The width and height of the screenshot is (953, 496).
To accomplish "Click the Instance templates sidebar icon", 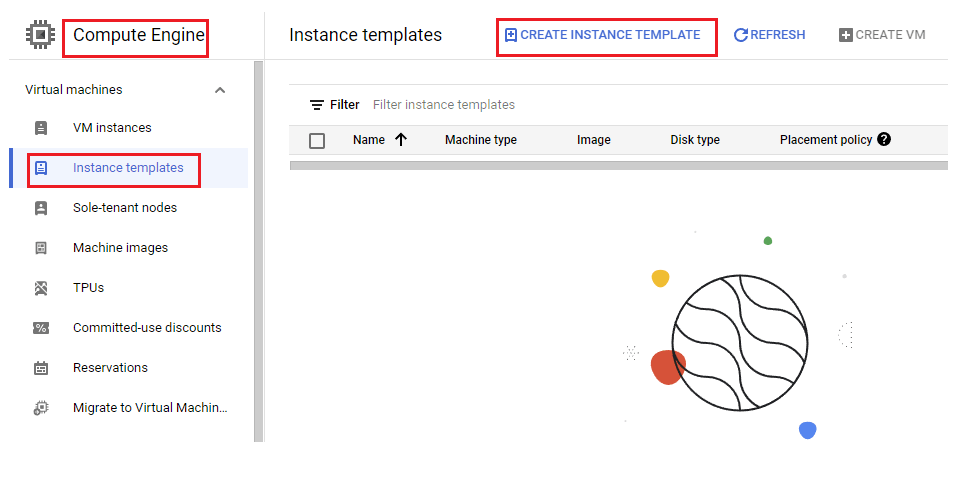I will coord(41,168).
